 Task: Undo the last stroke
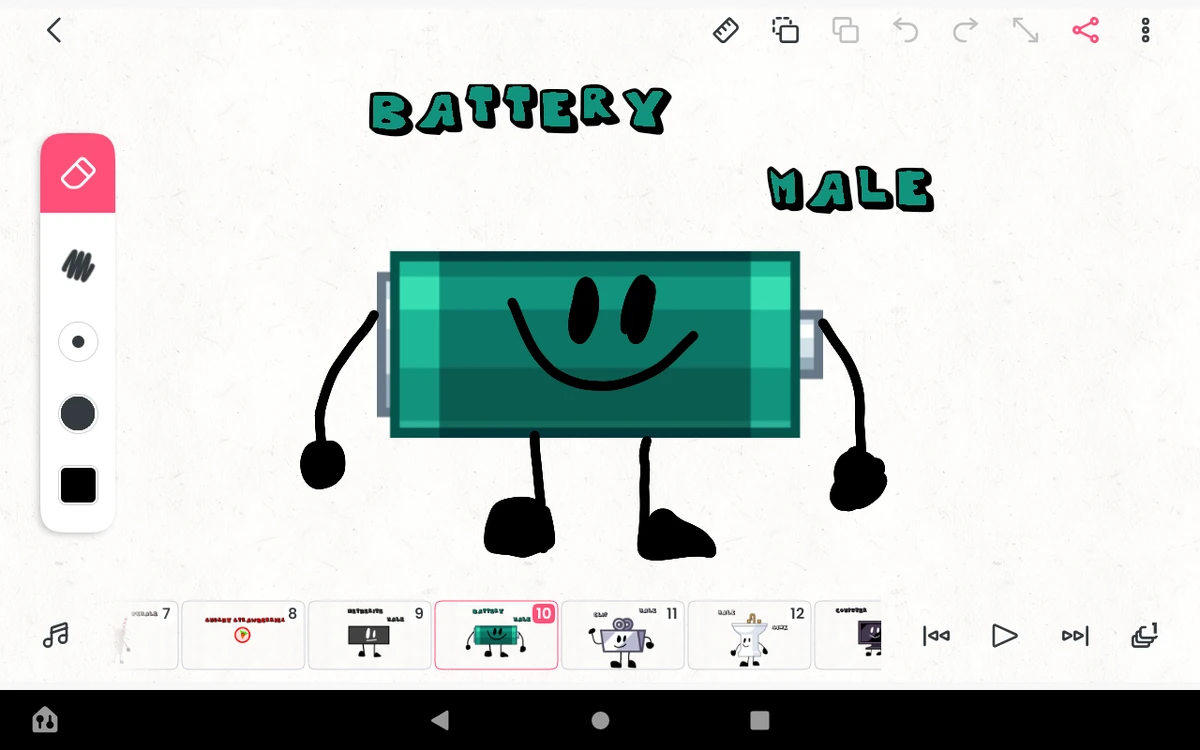pos(906,30)
